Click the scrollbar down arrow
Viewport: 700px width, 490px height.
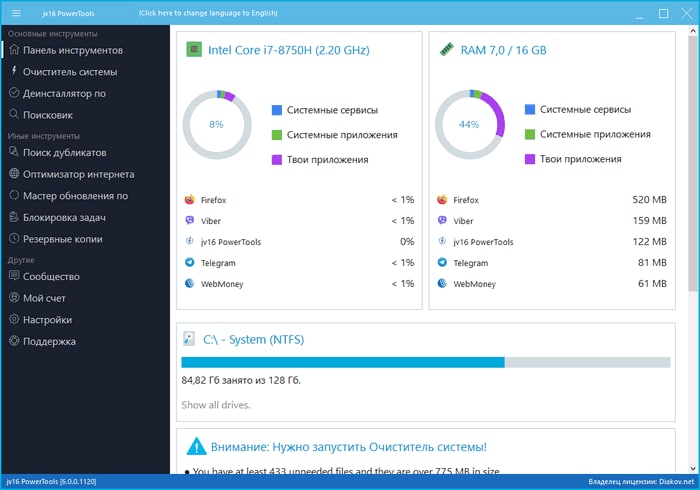[x=692, y=468]
